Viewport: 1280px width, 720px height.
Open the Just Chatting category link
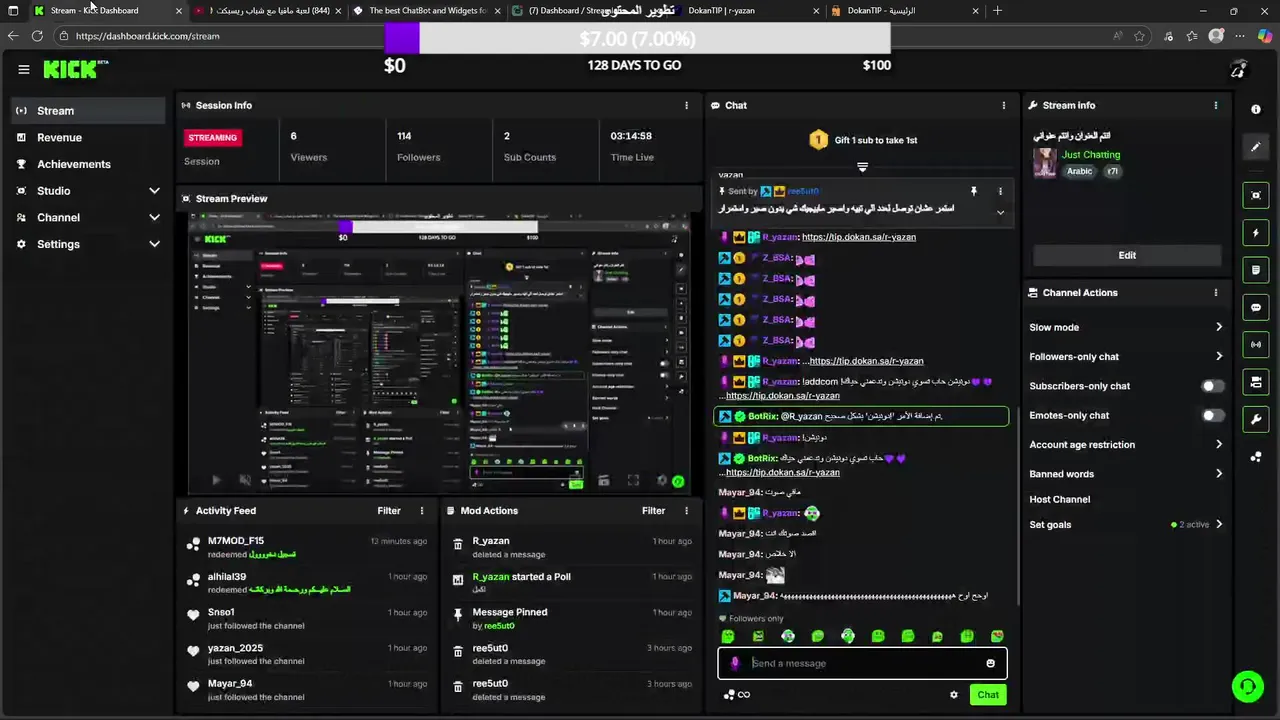(x=1091, y=155)
